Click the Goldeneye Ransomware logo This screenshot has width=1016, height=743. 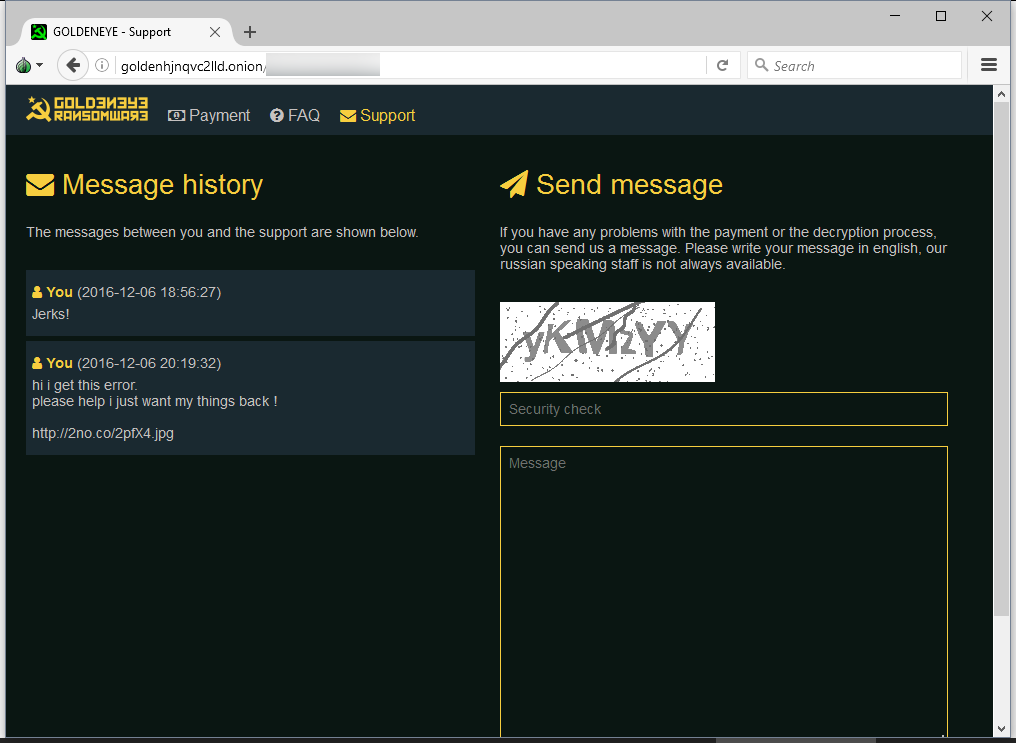click(x=87, y=109)
